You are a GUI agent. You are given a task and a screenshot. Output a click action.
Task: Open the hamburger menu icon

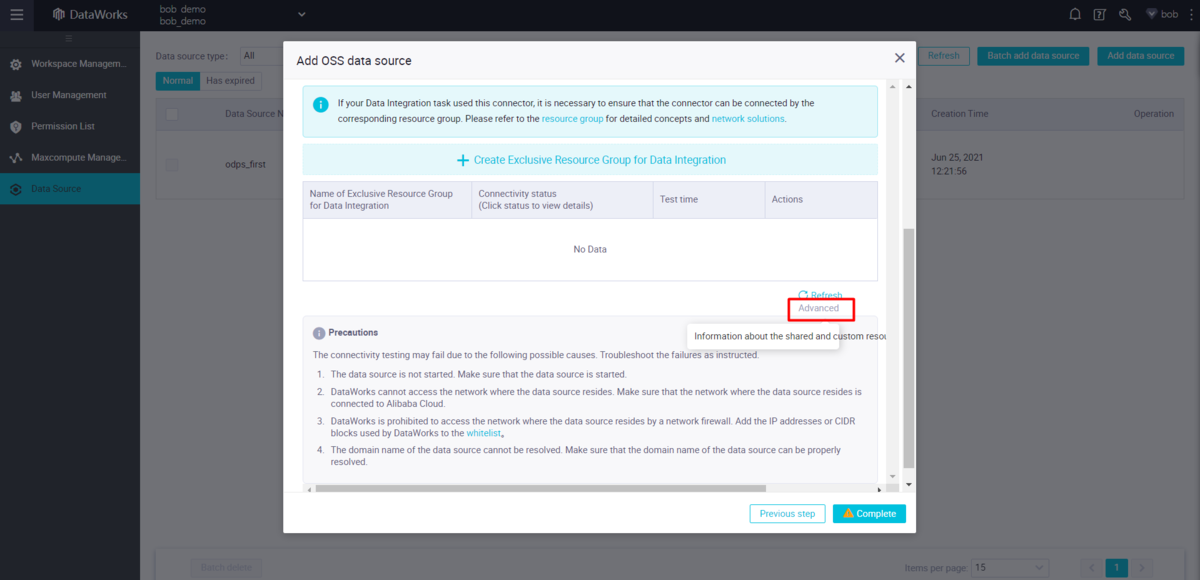16,15
